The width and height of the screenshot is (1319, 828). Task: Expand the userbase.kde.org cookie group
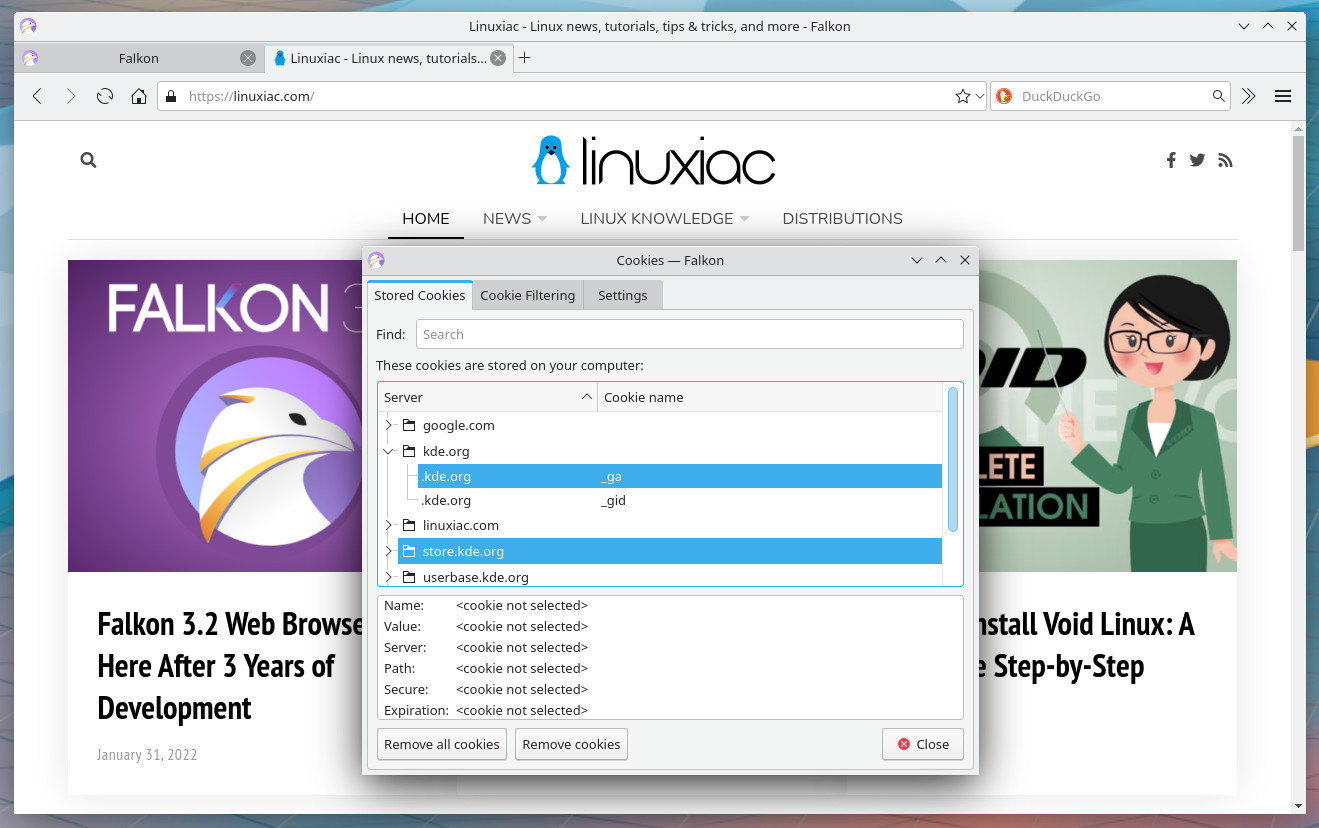point(389,577)
